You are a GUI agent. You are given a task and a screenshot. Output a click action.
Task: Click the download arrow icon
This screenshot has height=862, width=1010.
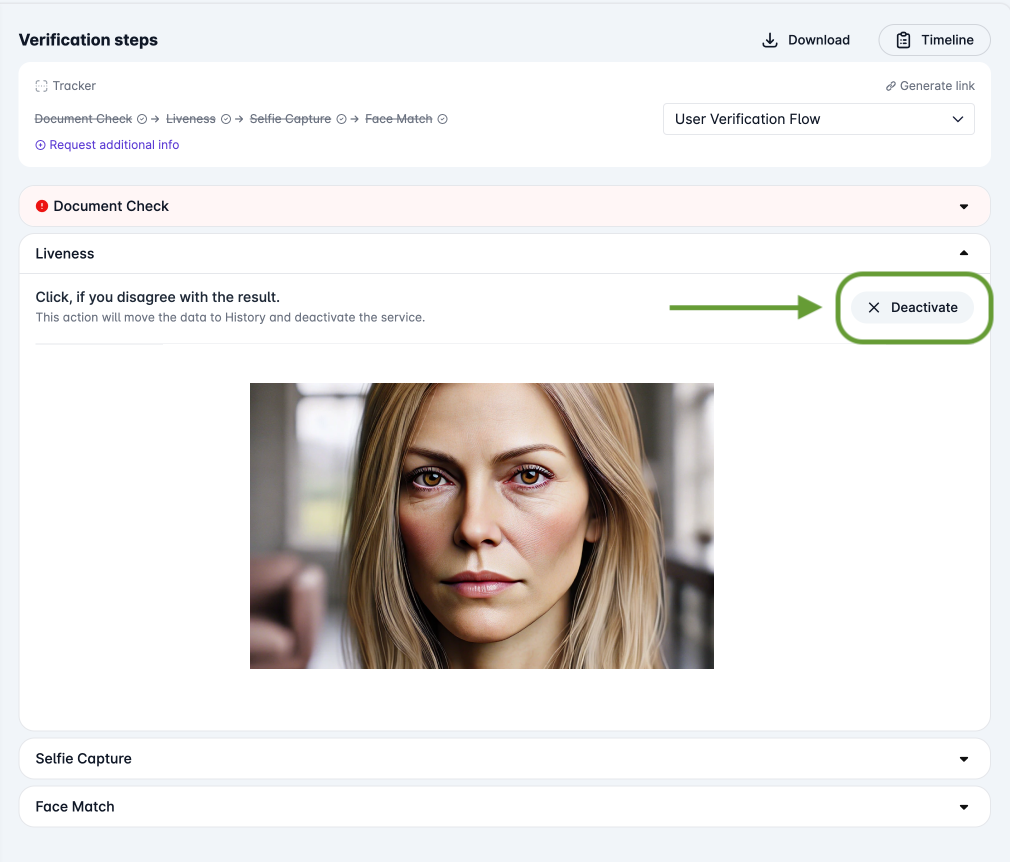click(x=770, y=40)
